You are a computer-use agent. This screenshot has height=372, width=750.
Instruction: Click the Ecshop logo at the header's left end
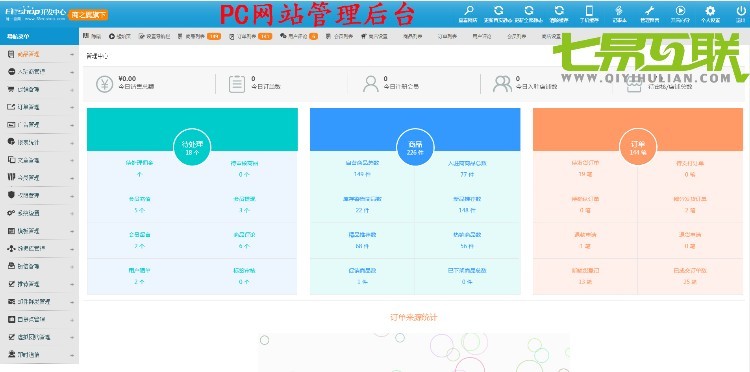[35, 13]
